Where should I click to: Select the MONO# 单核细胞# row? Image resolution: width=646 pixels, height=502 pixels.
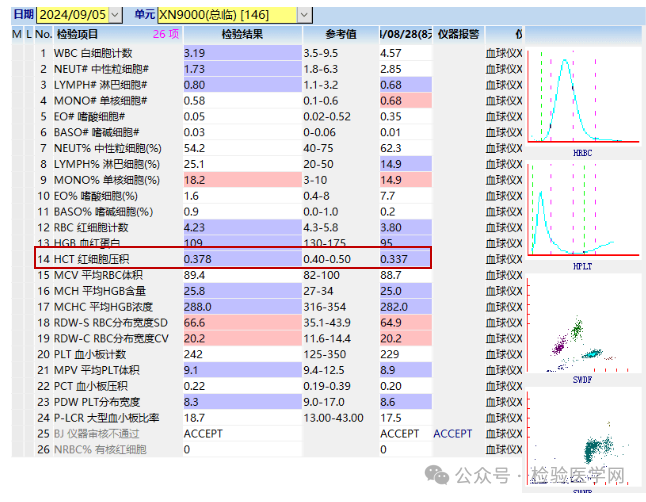click(268, 101)
